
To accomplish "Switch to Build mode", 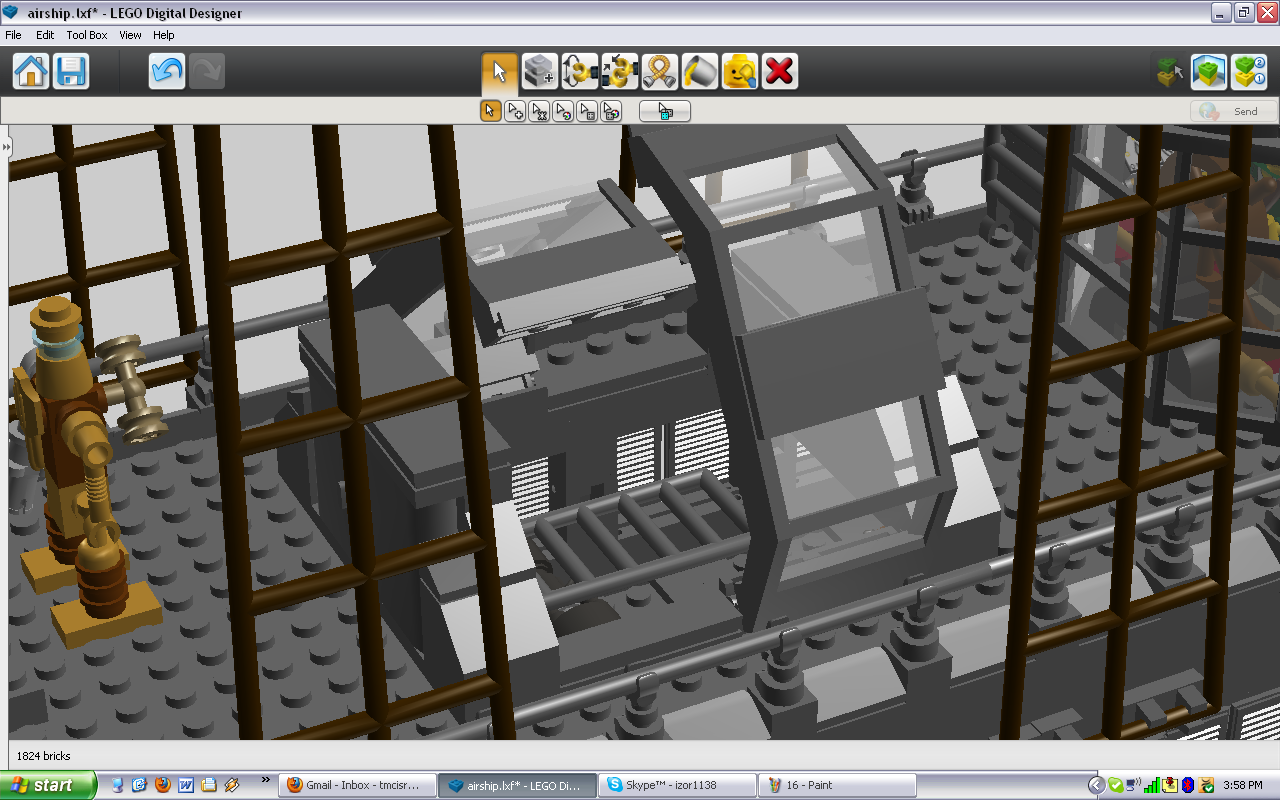I will pyautogui.click(x=1169, y=72).
